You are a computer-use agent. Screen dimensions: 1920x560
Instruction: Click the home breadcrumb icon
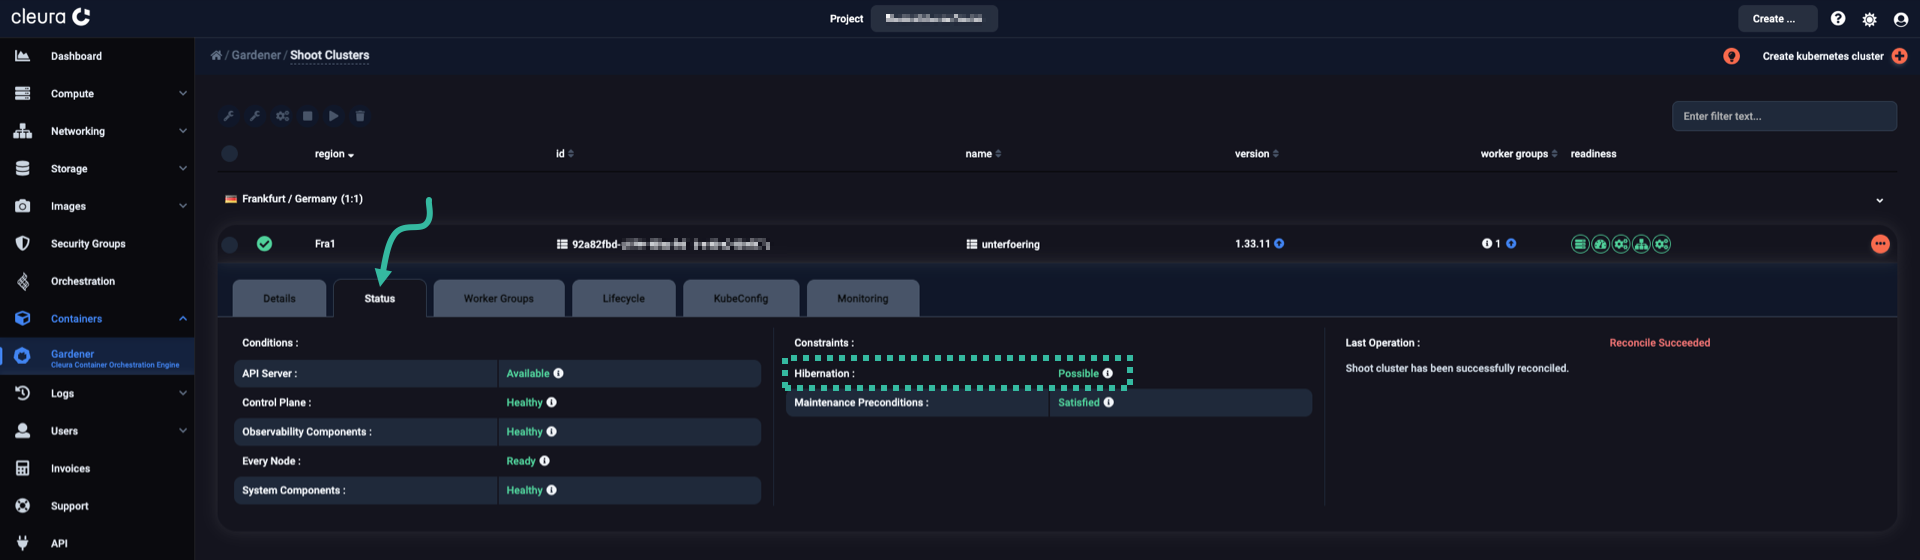point(216,55)
